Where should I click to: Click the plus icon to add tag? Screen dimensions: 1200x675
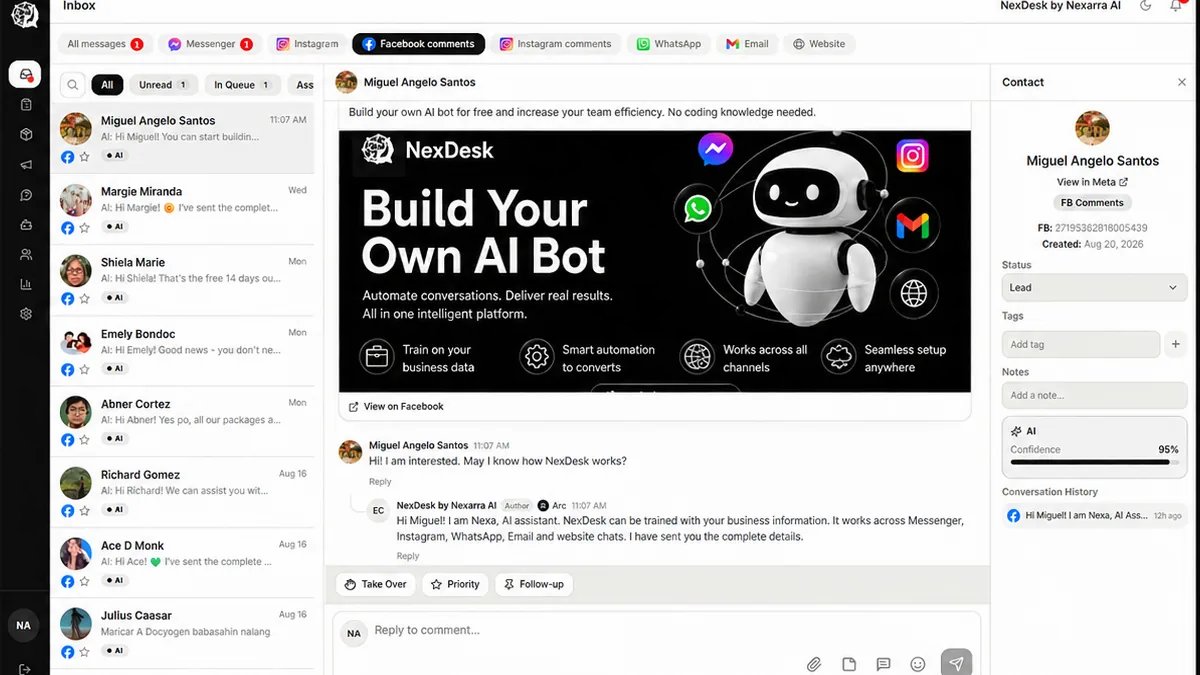coord(1176,344)
